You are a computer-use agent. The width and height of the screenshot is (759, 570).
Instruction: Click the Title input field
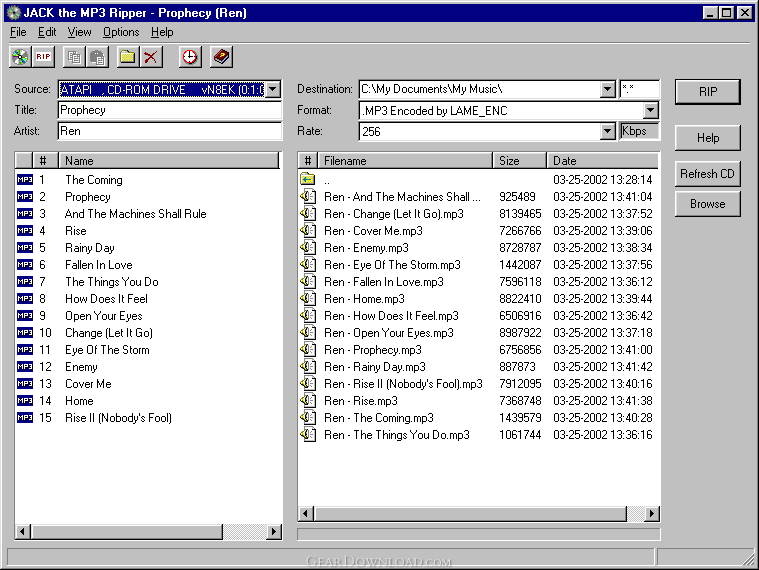pos(169,110)
